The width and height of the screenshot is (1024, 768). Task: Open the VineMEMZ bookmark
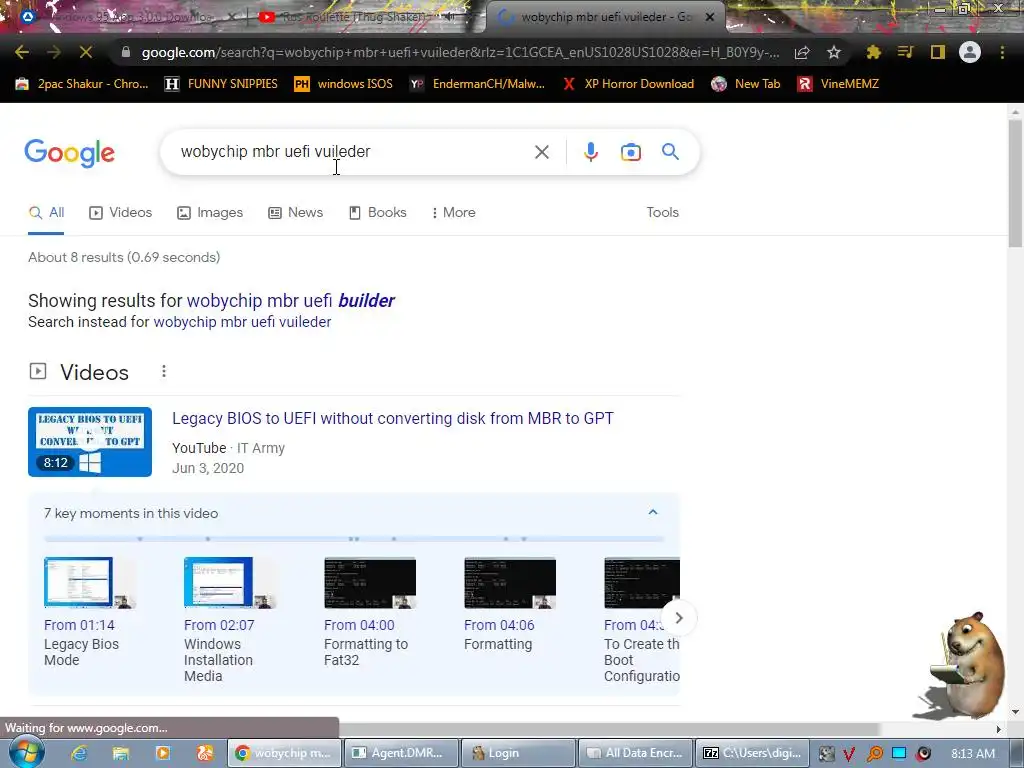coord(838,84)
